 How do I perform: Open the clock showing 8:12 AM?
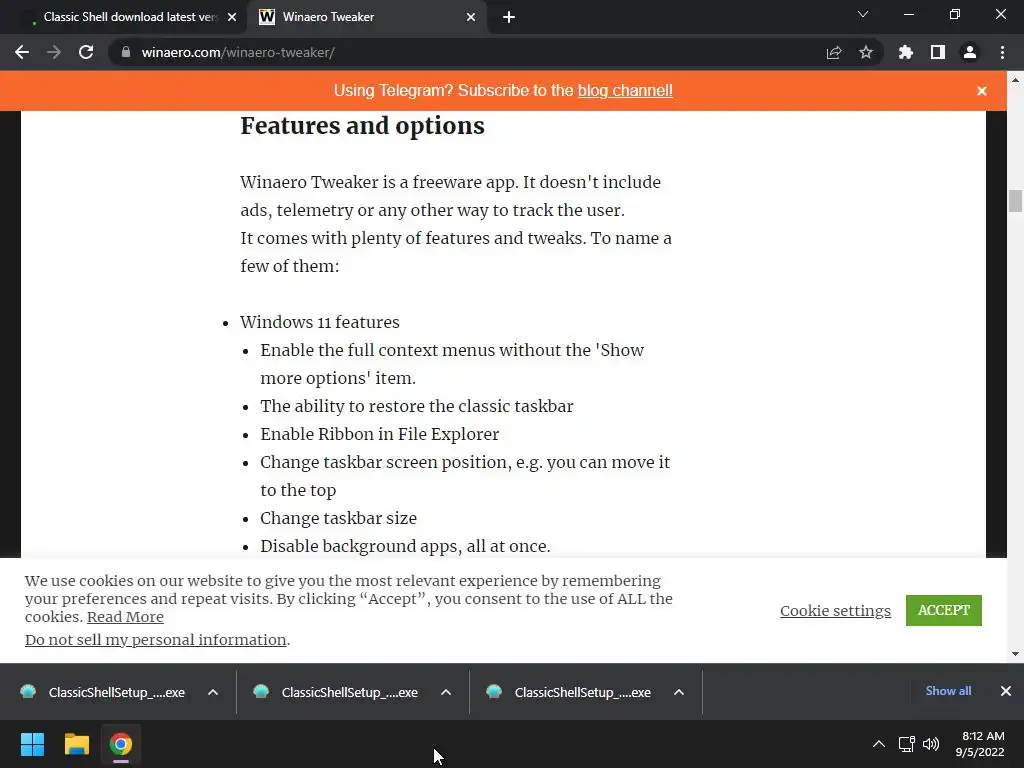tap(982, 744)
